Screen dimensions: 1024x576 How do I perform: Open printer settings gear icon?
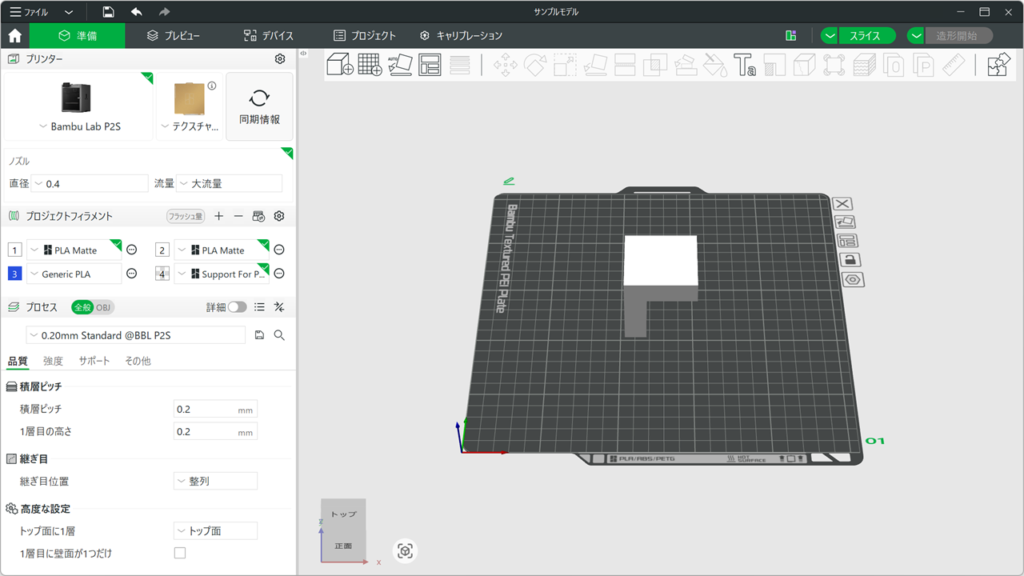pos(280,59)
